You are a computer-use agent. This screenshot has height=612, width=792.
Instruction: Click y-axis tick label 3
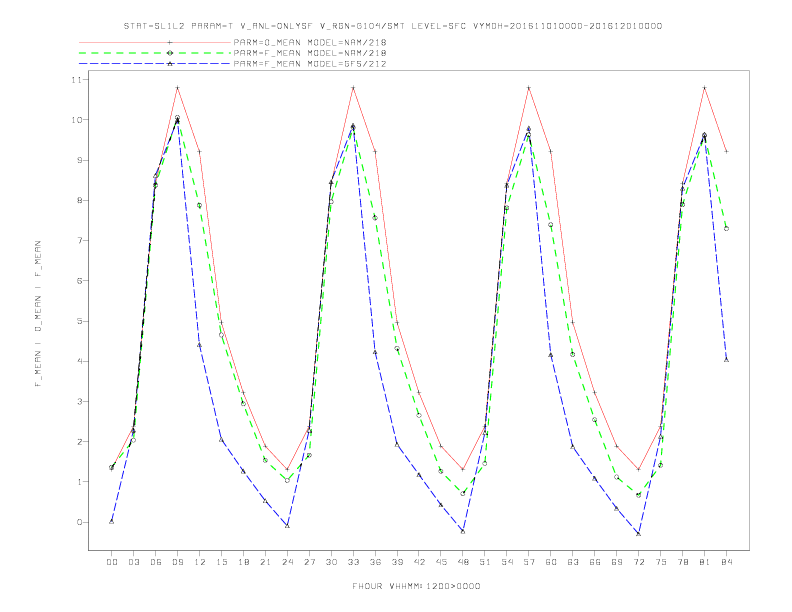click(x=79, y=401)
